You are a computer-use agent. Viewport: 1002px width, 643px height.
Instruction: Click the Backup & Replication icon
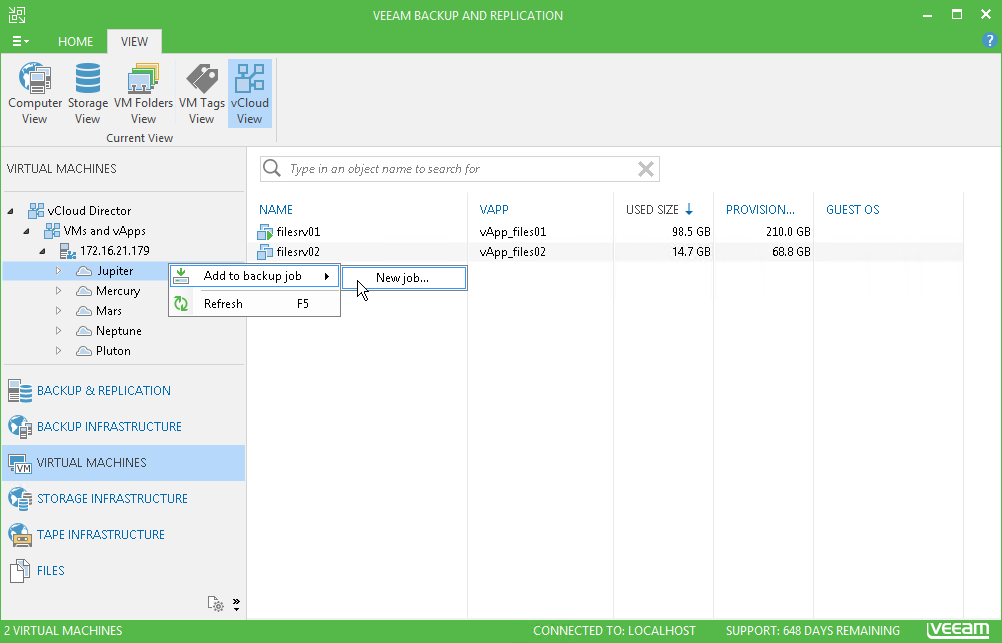click(x=20, y=391)
